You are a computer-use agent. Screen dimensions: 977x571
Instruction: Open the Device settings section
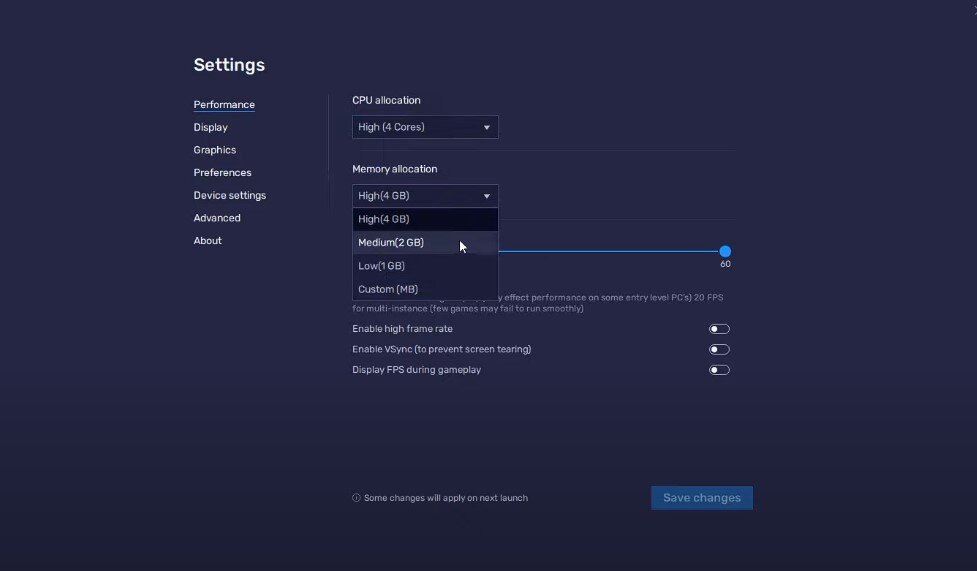[230, 196]
